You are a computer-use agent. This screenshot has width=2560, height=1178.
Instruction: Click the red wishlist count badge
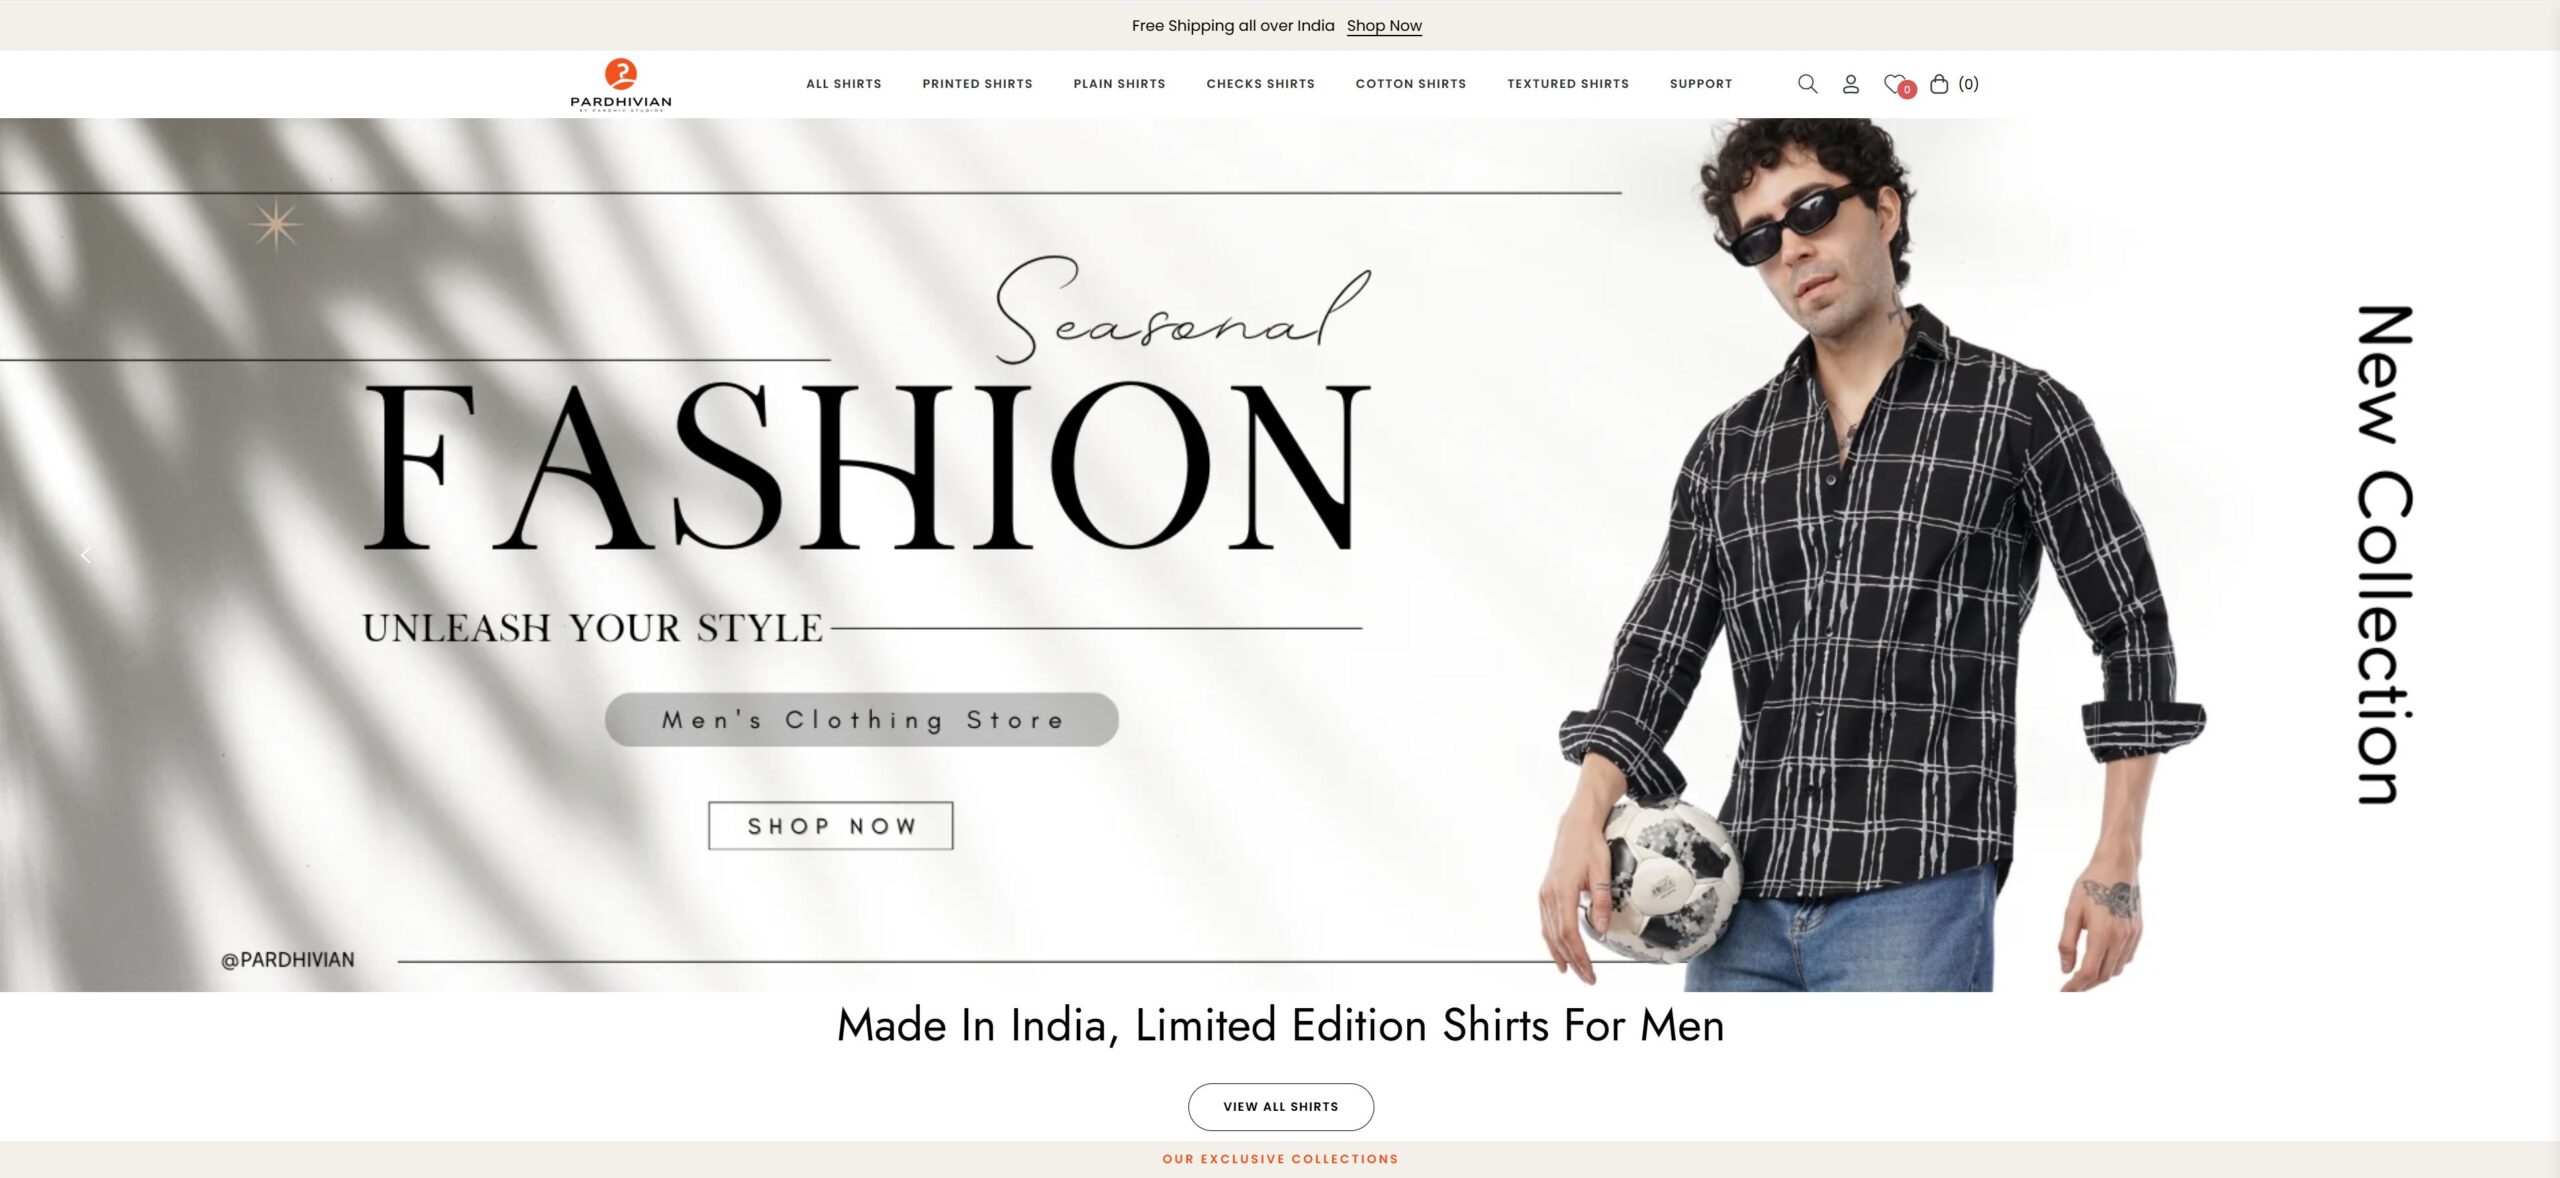click(1907, 90)
